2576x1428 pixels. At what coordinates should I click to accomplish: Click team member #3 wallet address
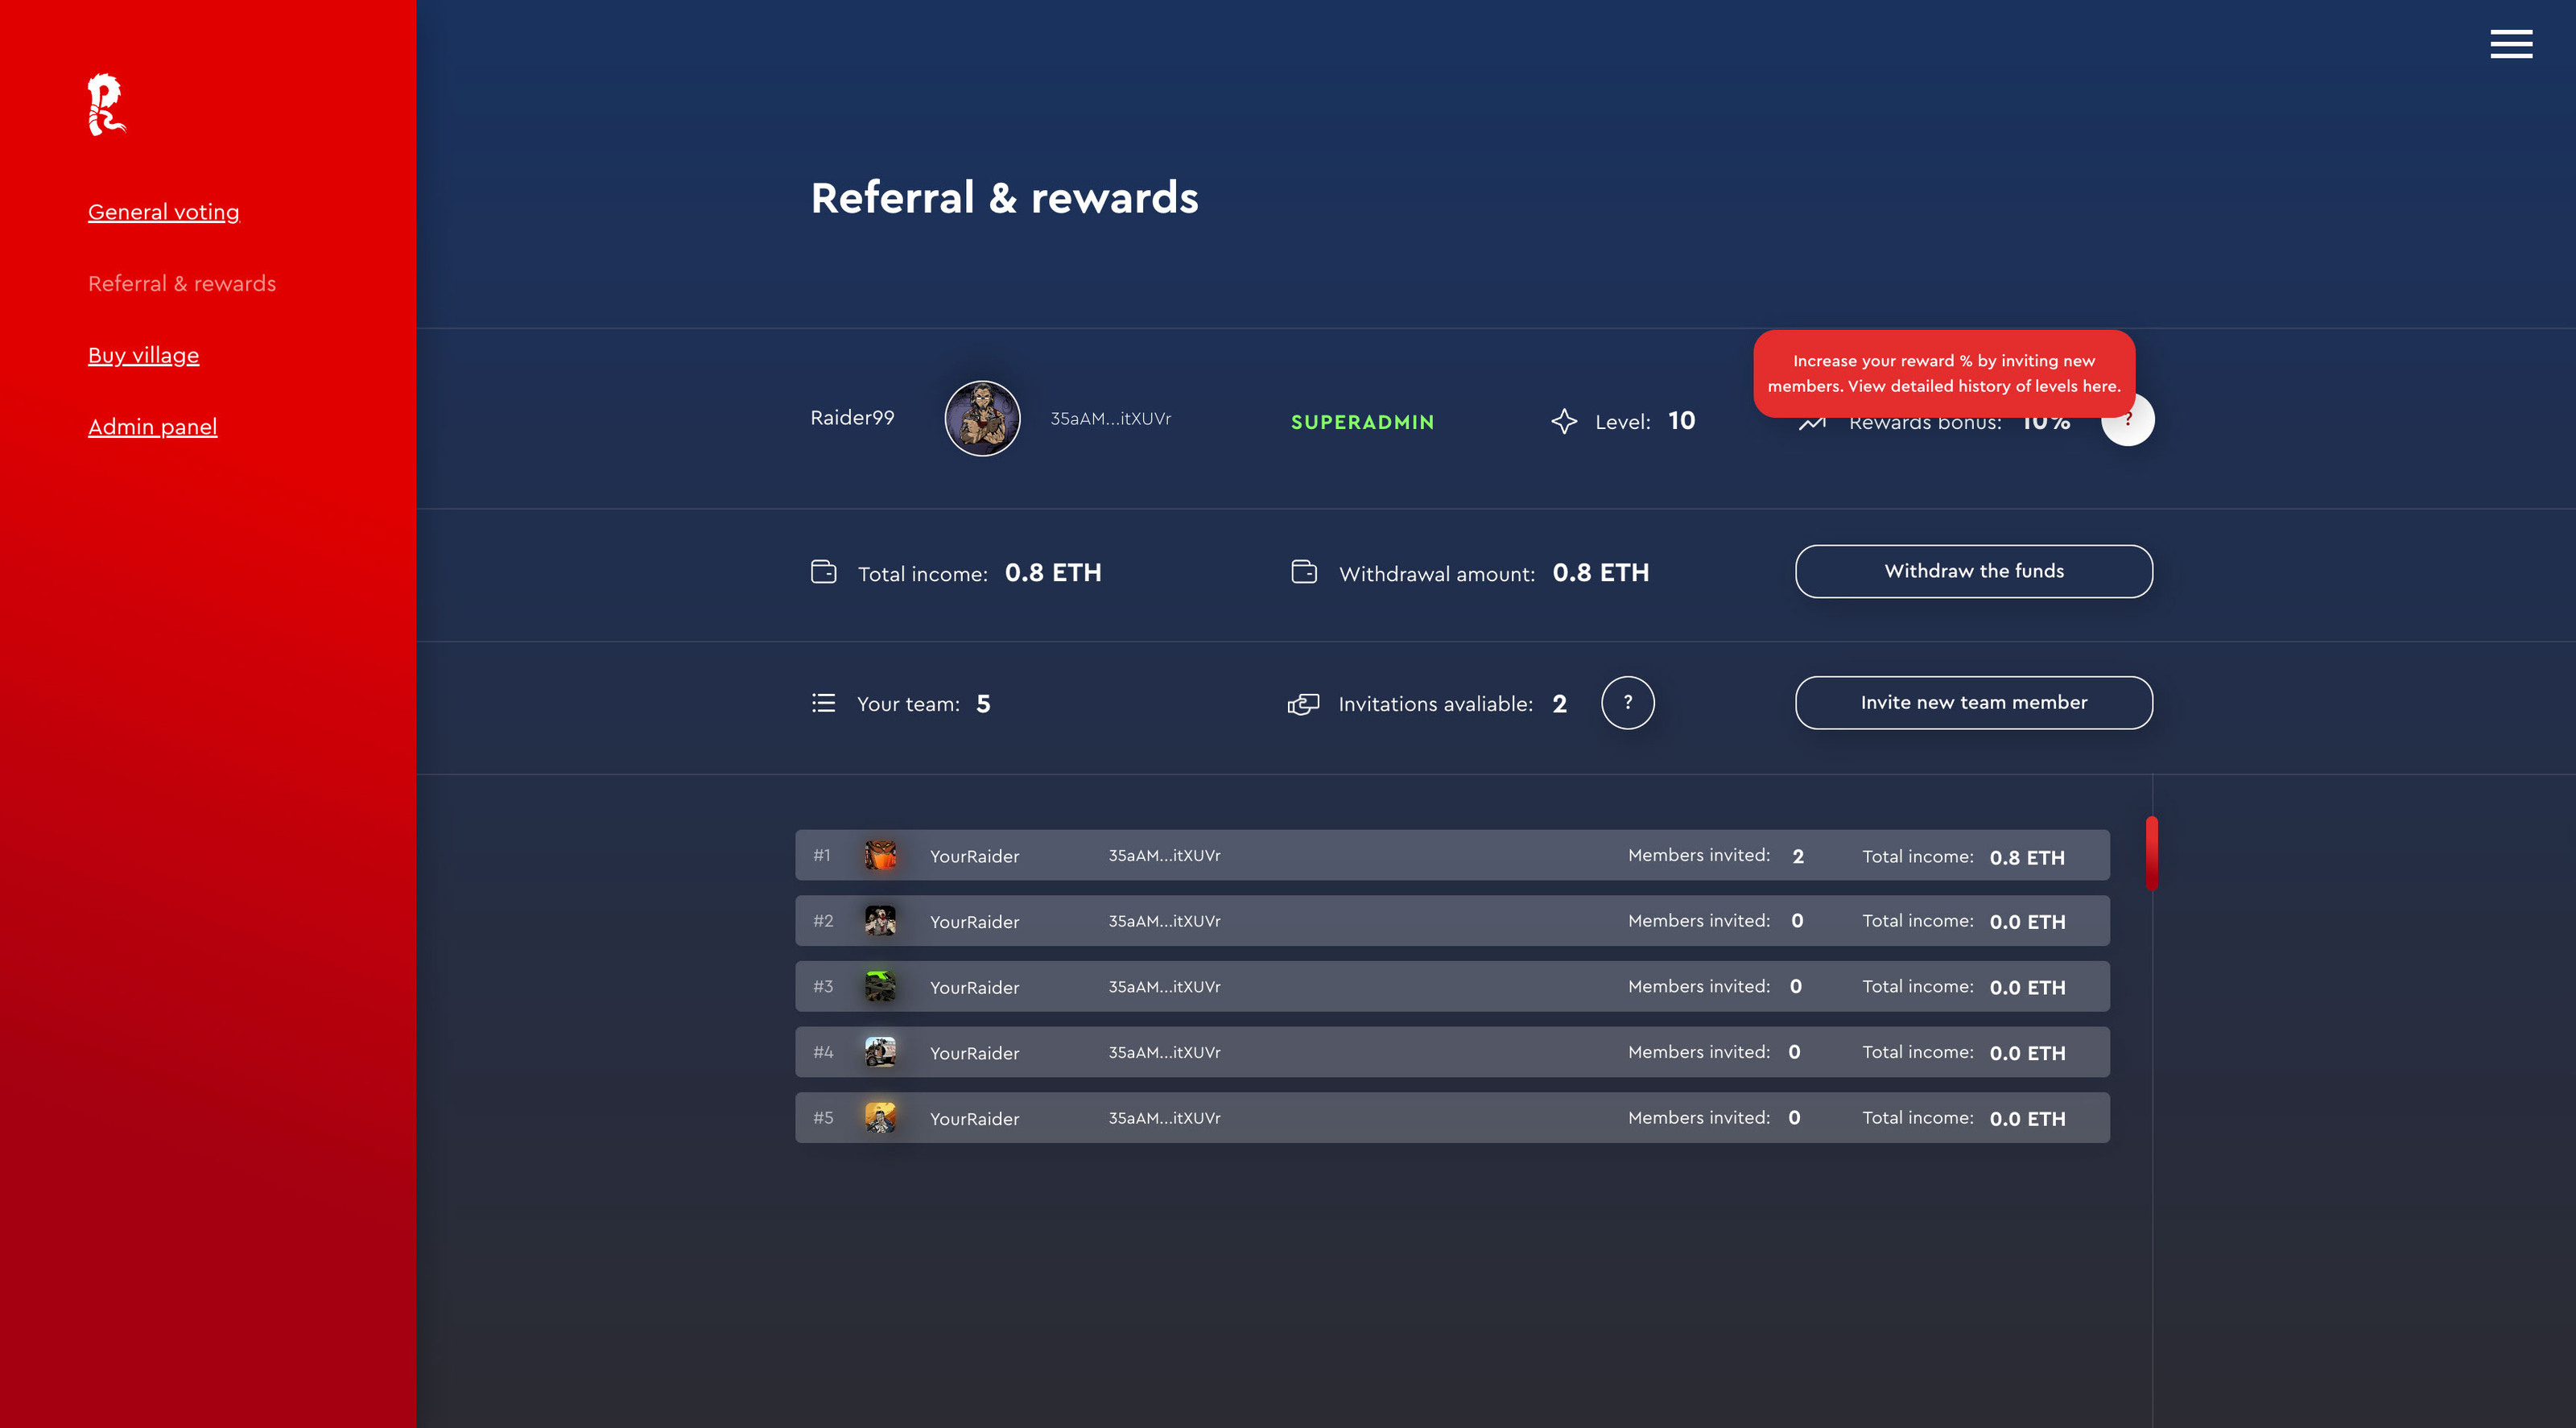pos(1164,987)
